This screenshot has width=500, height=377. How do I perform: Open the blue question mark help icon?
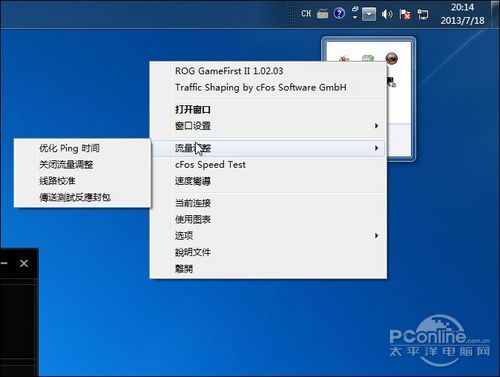(339, 14)
